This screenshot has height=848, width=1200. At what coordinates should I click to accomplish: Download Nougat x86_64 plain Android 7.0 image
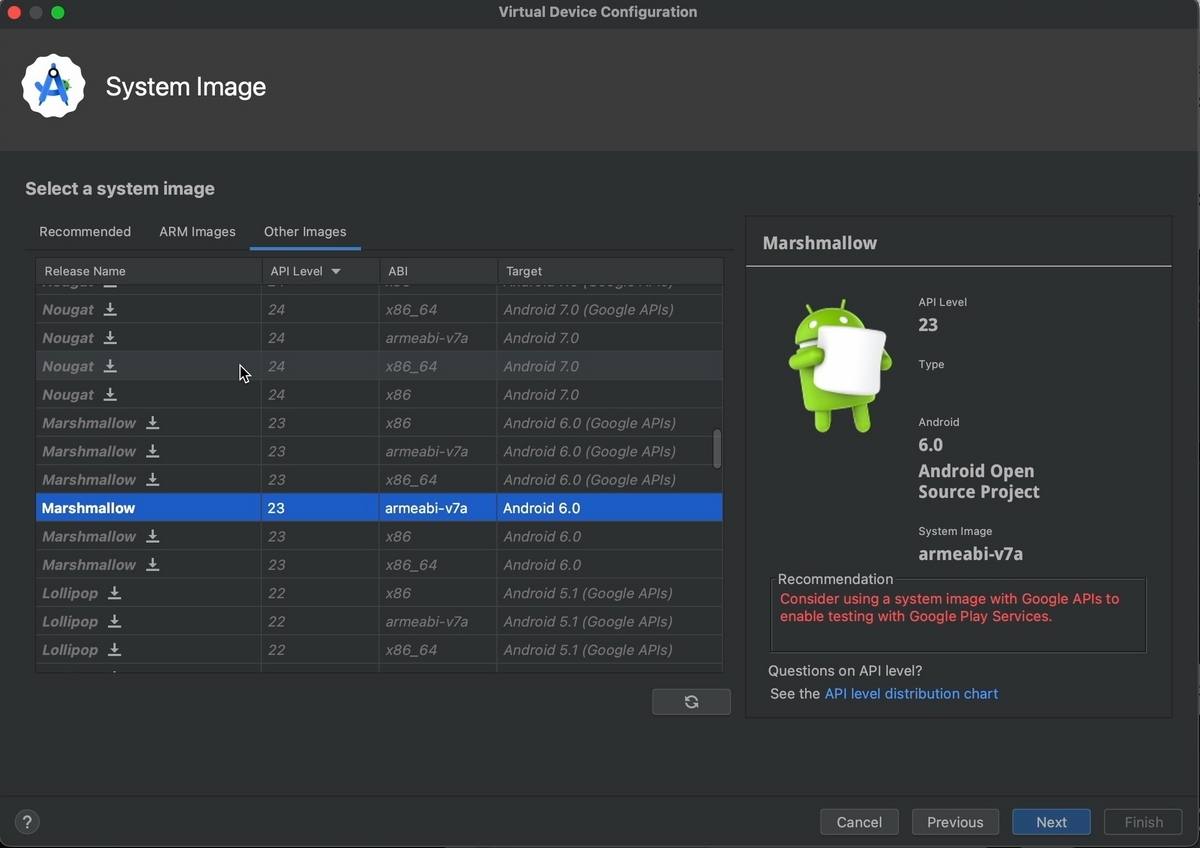point(110,366)
